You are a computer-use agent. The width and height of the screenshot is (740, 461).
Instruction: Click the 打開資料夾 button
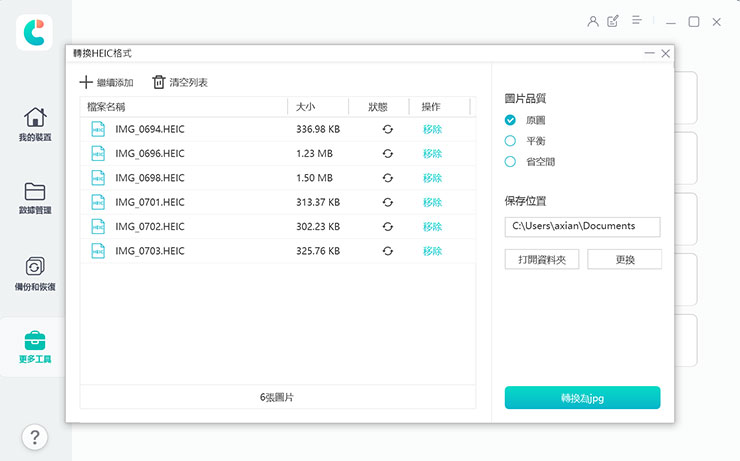click(541, 260)
